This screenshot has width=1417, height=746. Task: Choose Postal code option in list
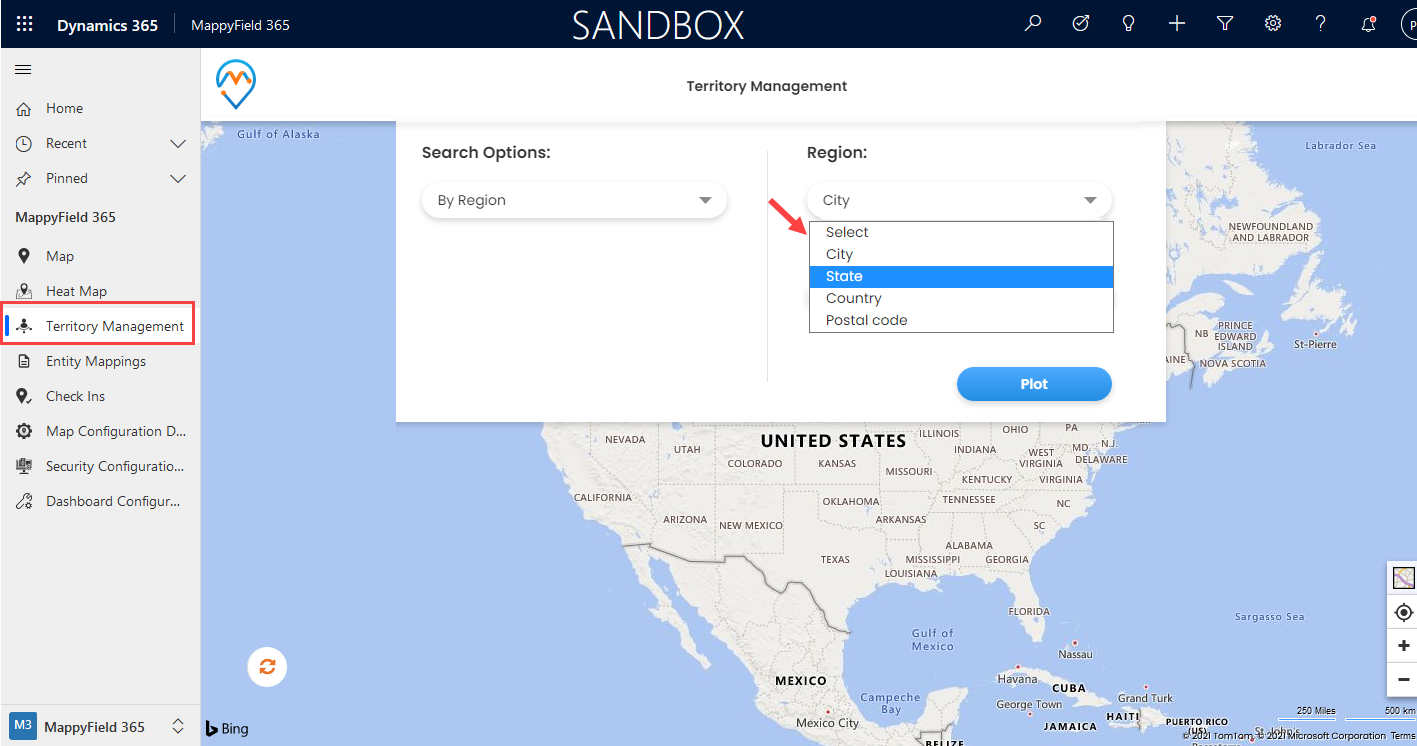[x=961, y=320]
